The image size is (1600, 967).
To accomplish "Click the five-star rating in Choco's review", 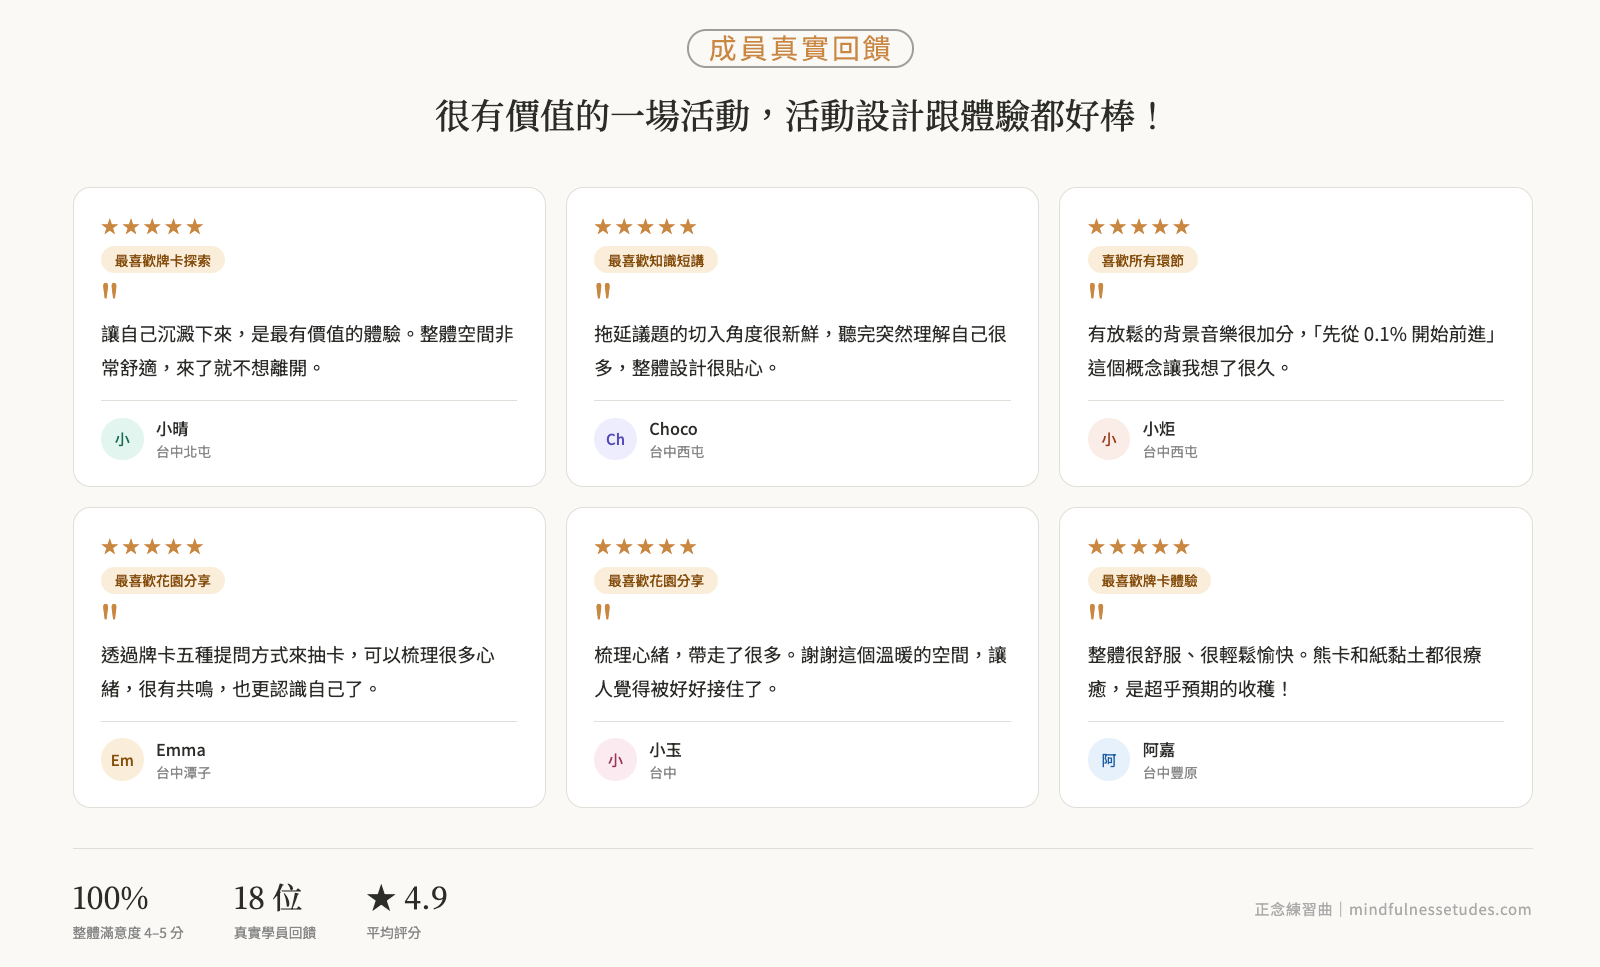I will click(645, 227).
